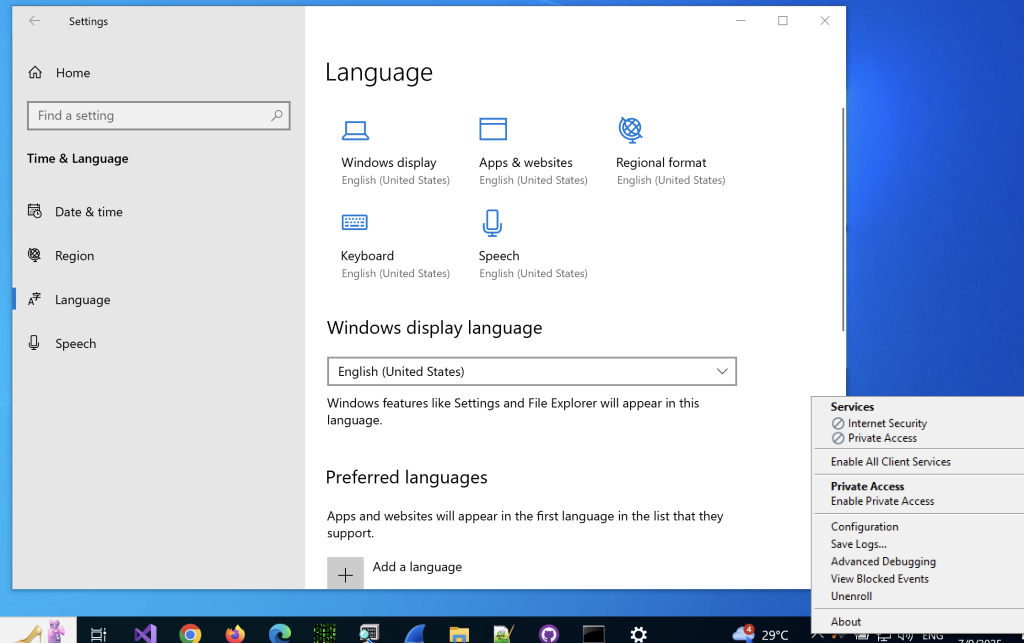Image resolution: width=1024 pixels, height=643 pixels.
Task: Click the Keyboard tile icon
Action: tap(355, 223)
